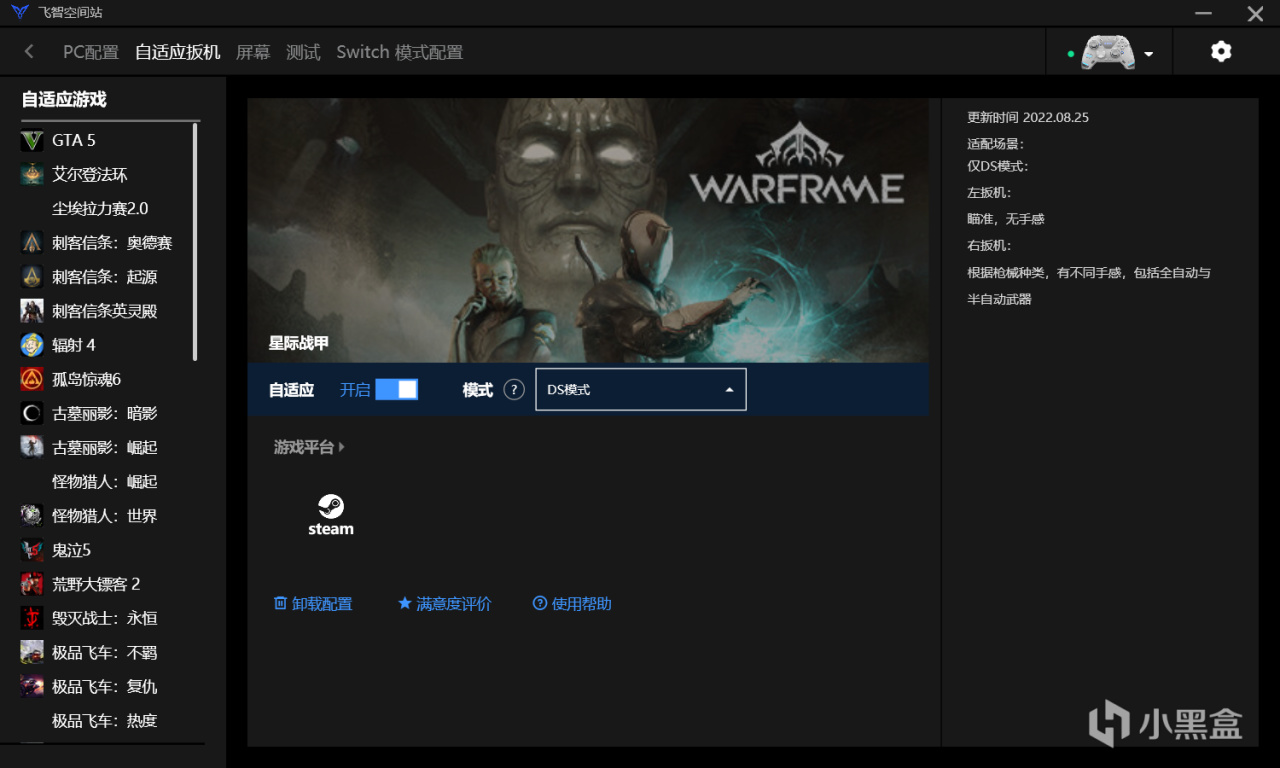This screenshot has height=768, width=1280.
Task: Click the mode help question mark icon
Action: point(514,390)
